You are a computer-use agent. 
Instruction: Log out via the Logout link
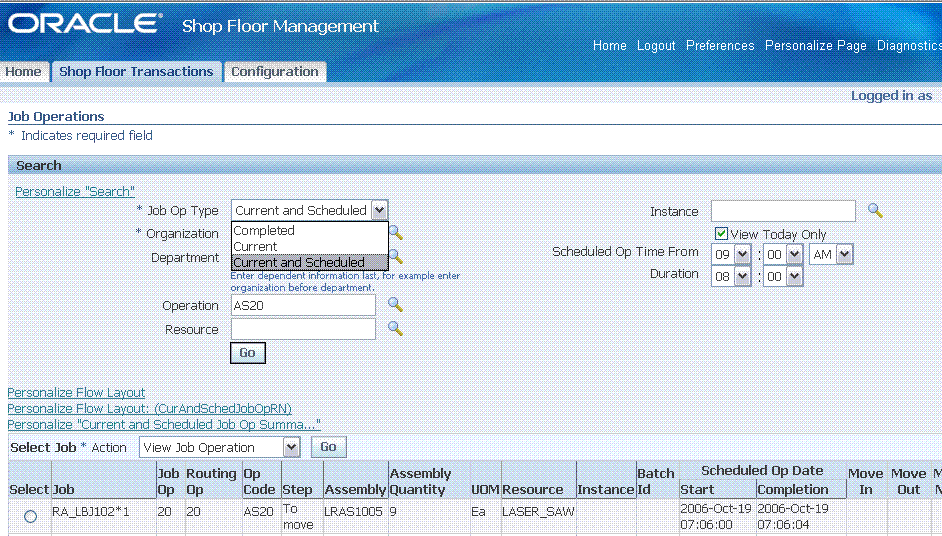[x=656, y=46]
